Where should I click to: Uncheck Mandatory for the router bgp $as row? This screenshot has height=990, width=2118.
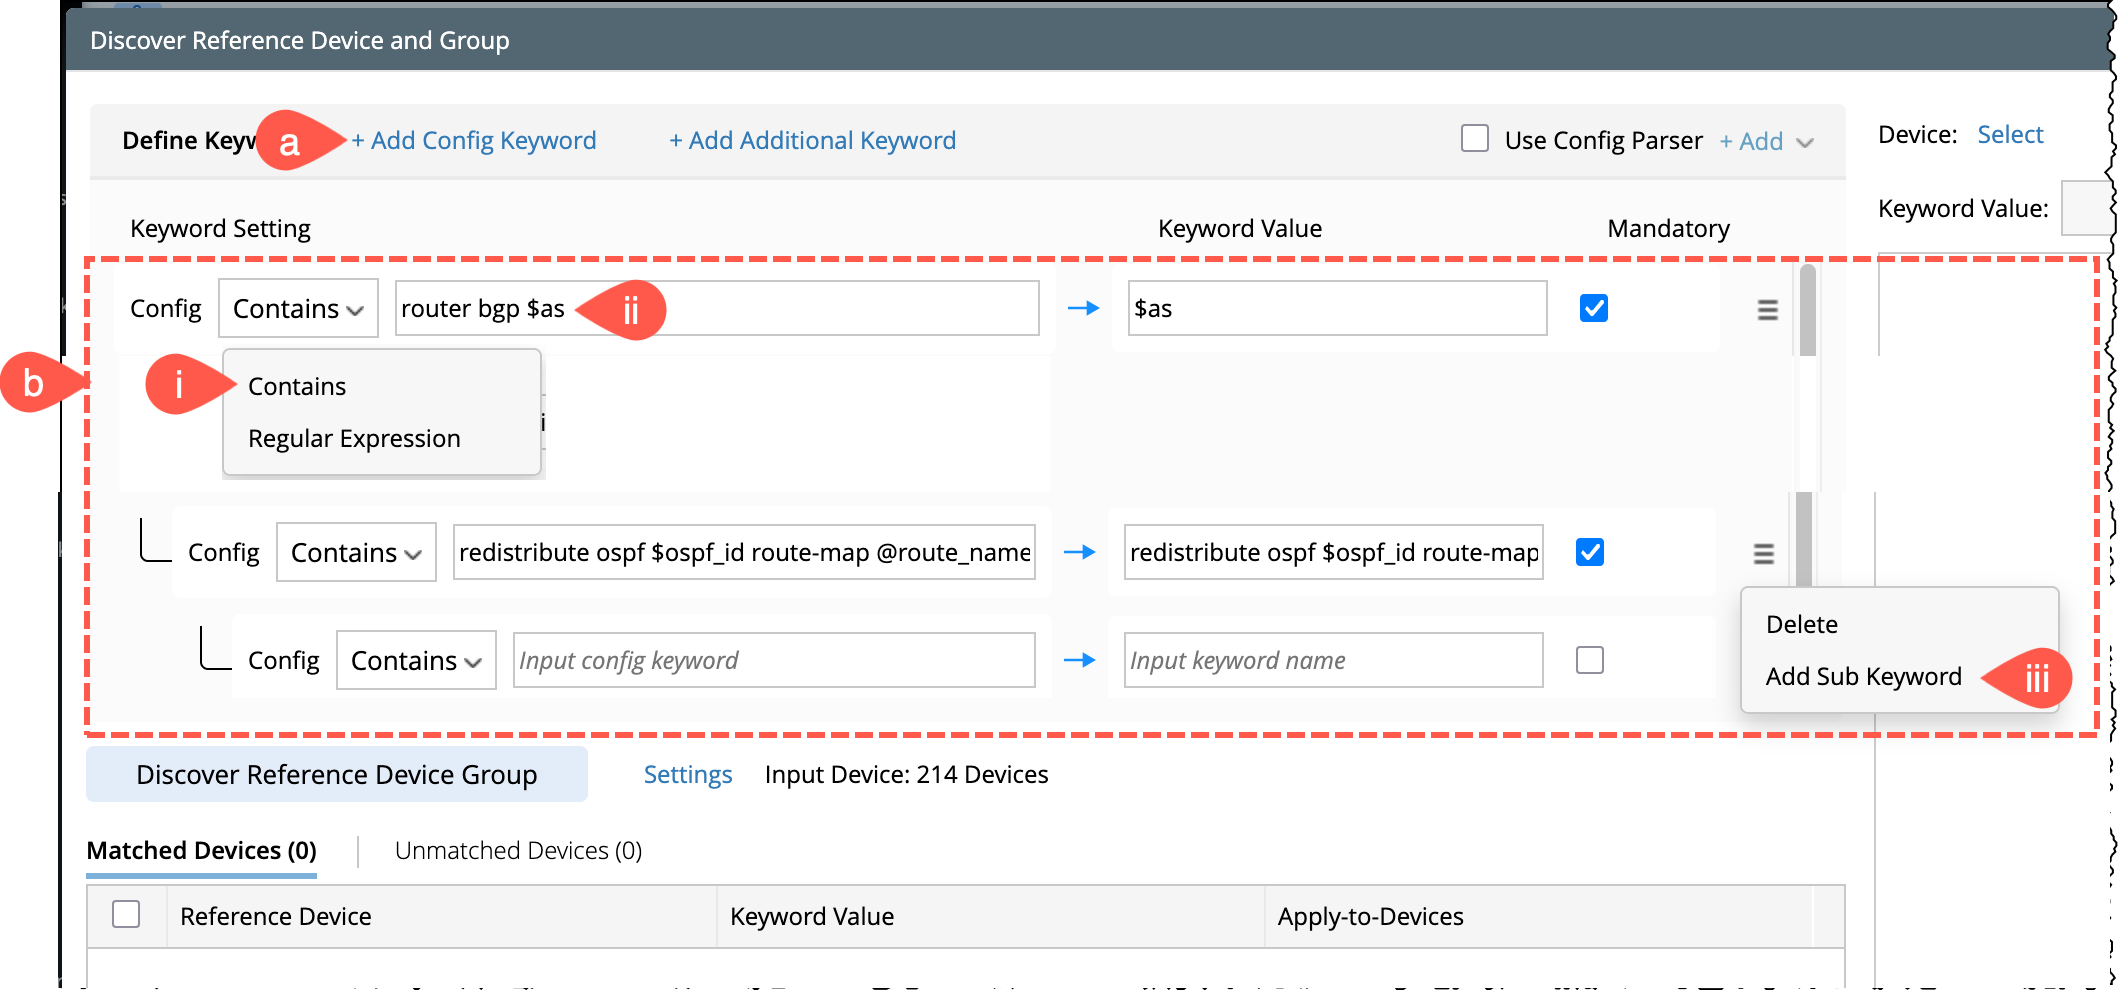point(1593,308)
